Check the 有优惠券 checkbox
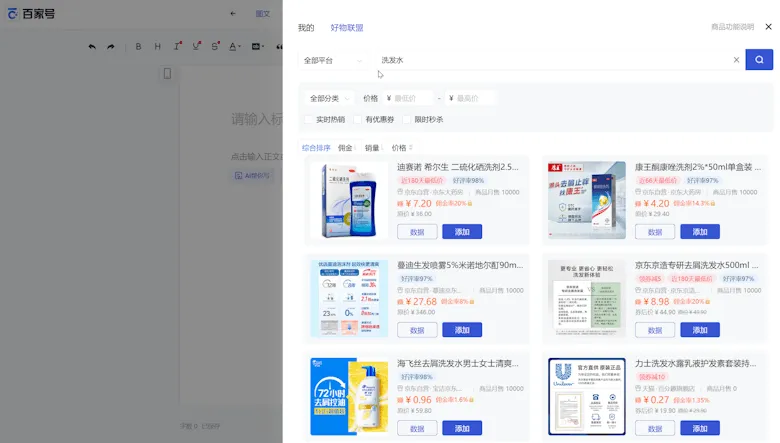Screen dimensions: 780x443 [x=357, y=119]
